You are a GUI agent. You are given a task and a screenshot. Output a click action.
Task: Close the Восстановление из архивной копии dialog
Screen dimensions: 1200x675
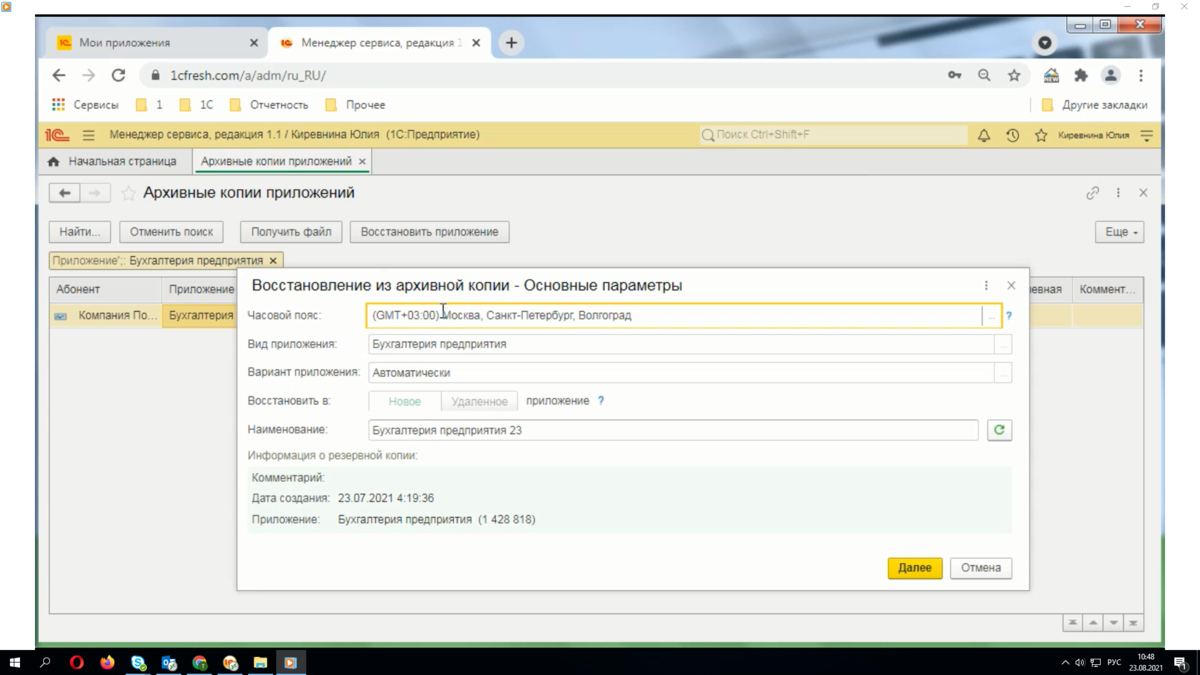[1011, 285]
